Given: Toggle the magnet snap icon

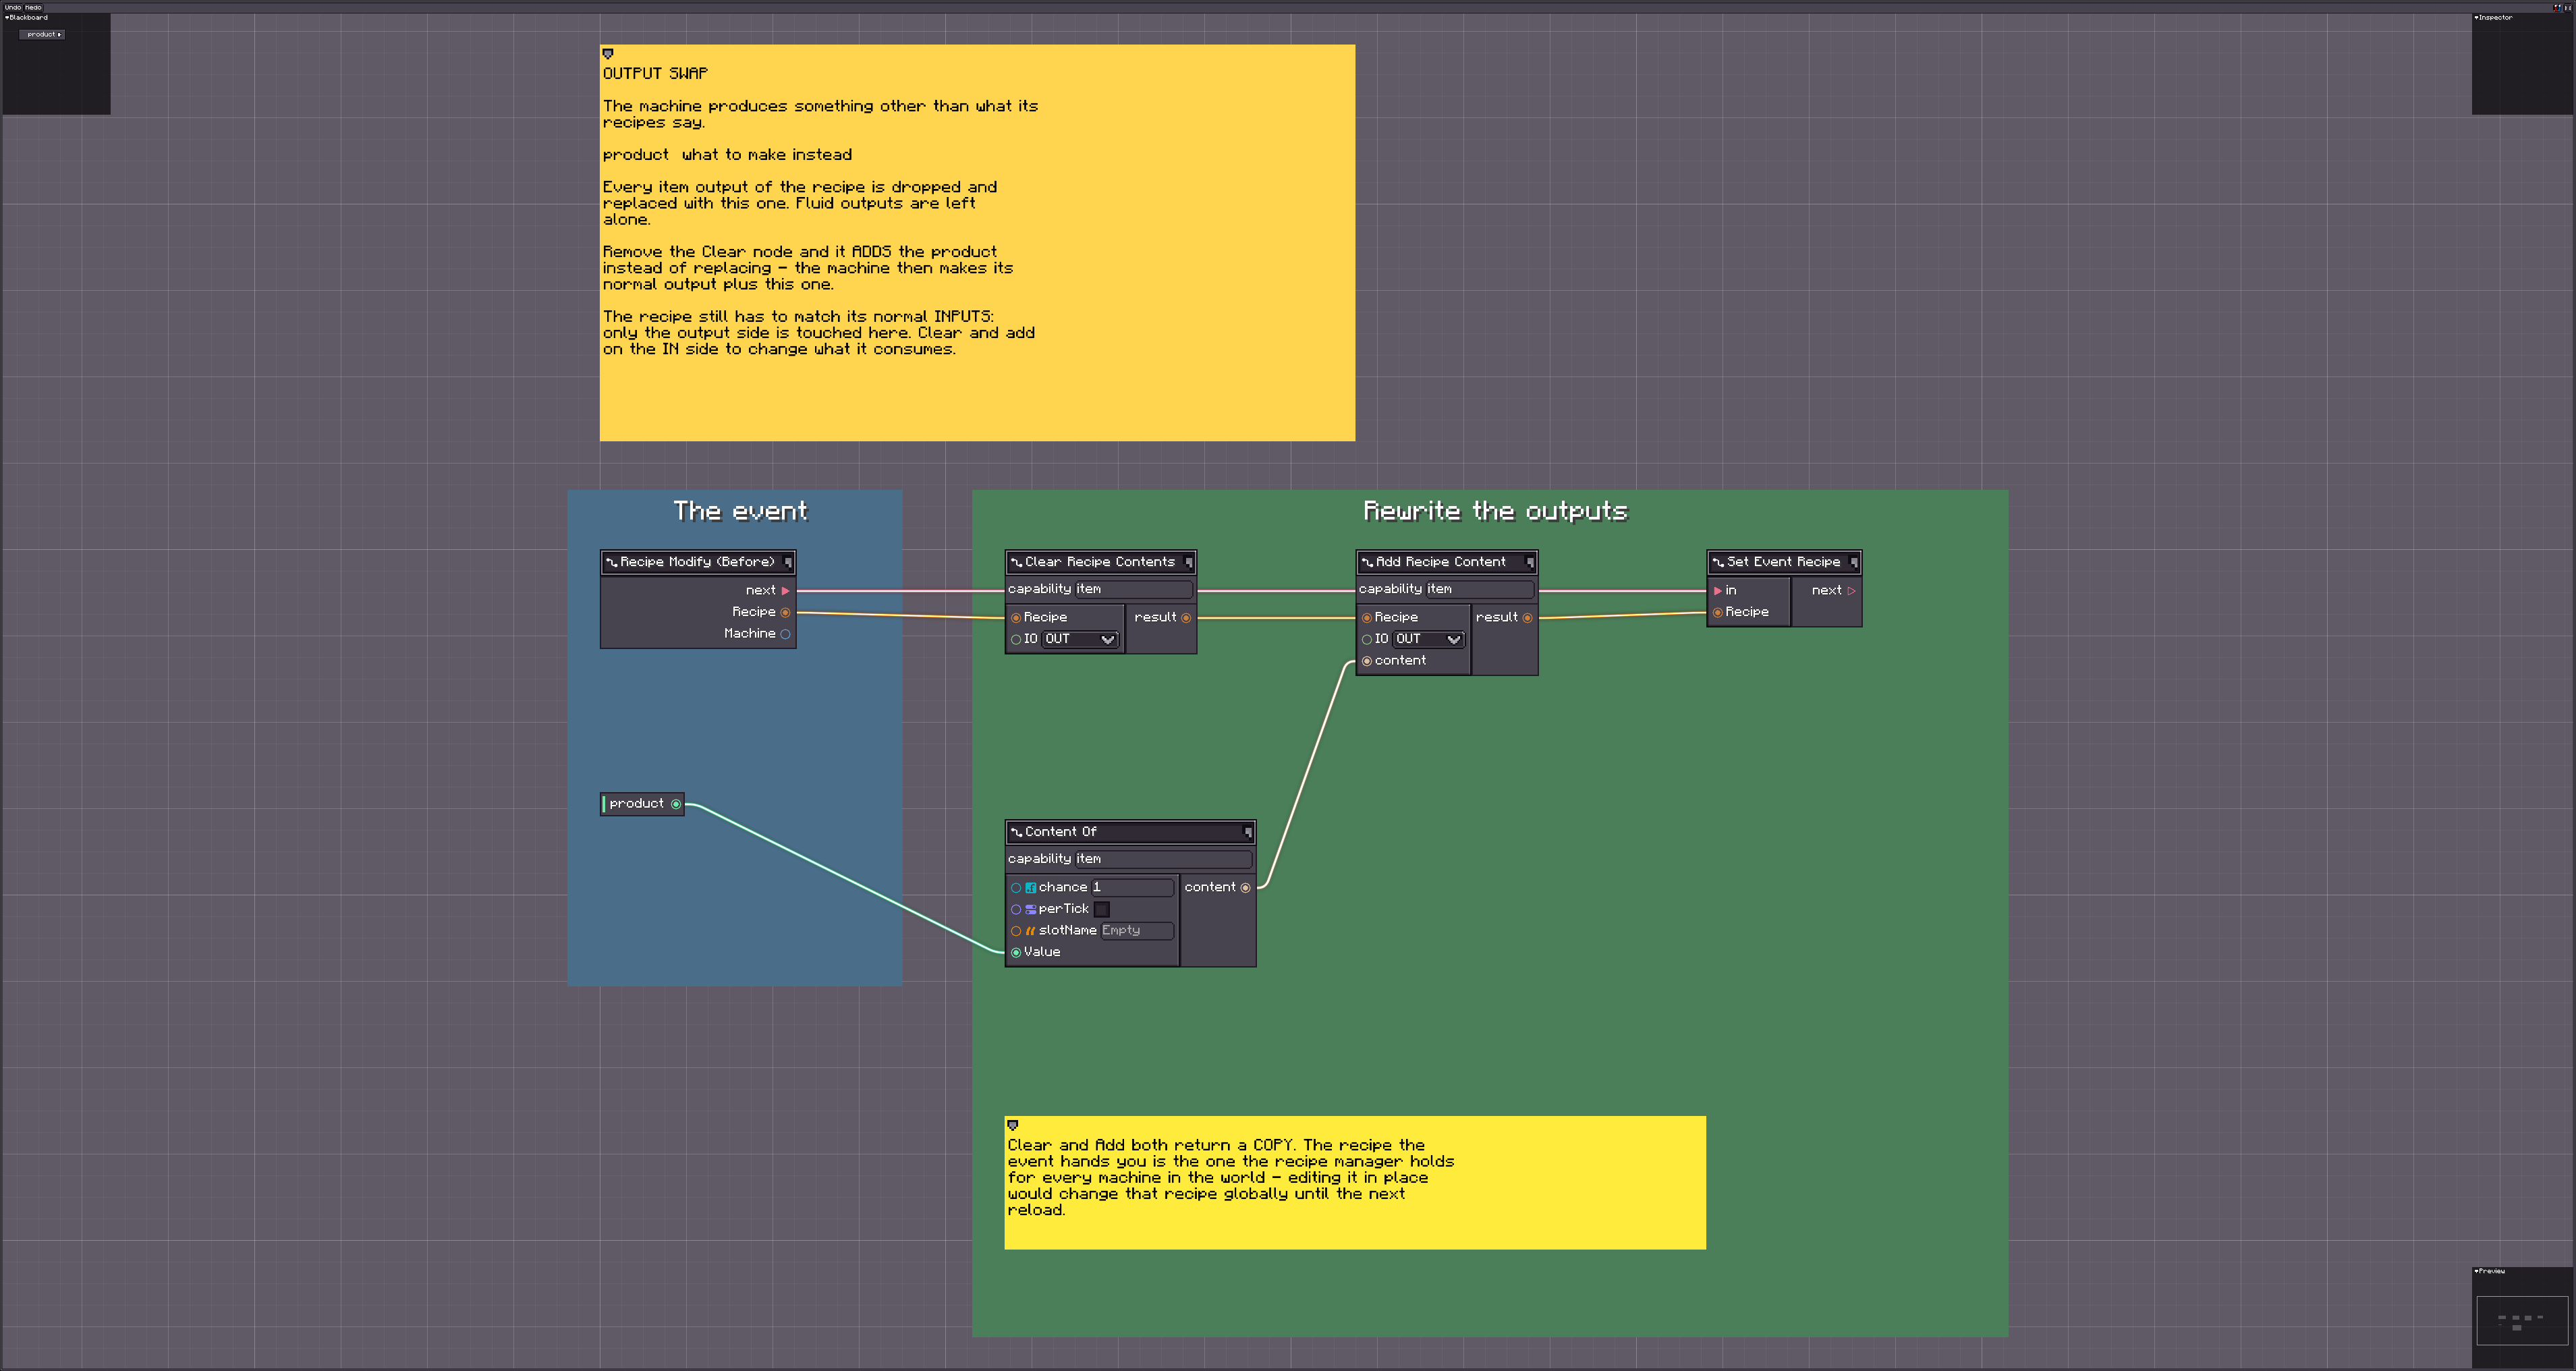Looking at the screenshot, I should coord(2557,7).
